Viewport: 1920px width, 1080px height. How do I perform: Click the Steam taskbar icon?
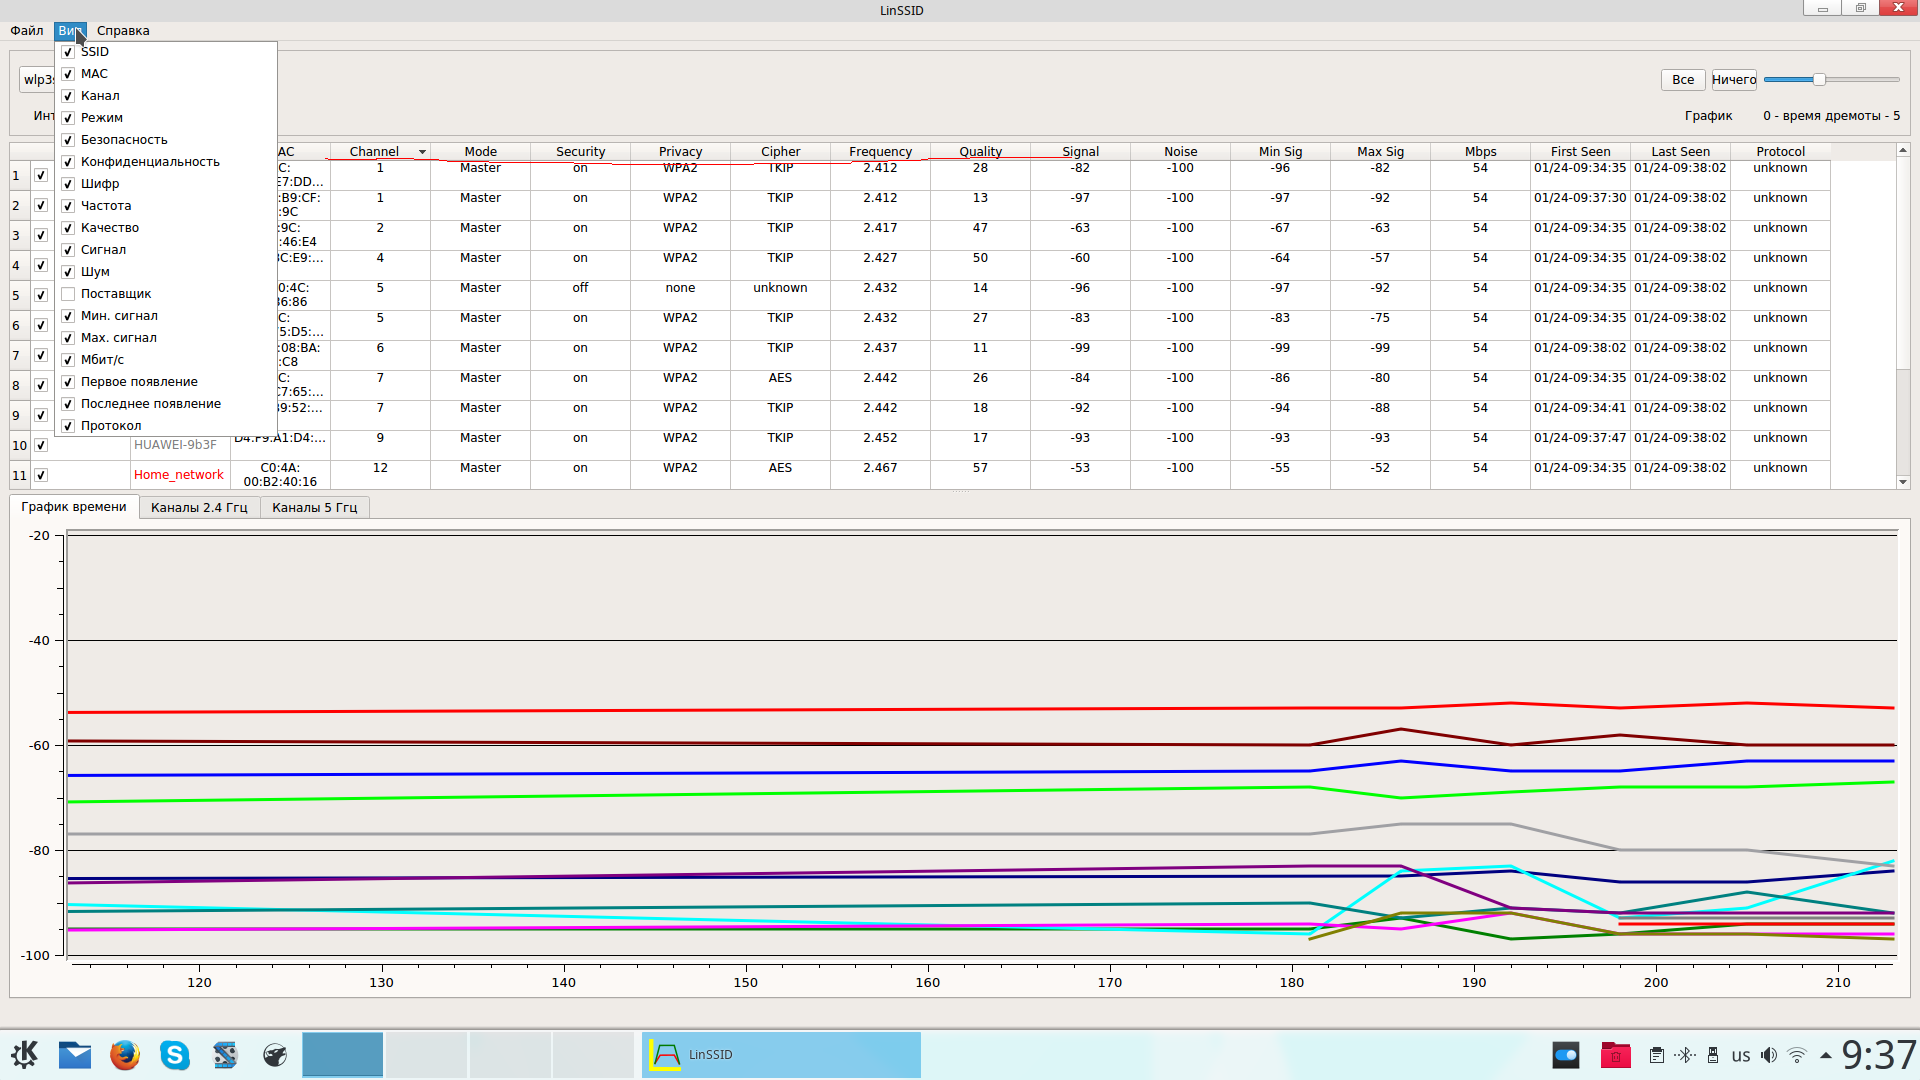pyautogui.click(x=275, y=1054)
